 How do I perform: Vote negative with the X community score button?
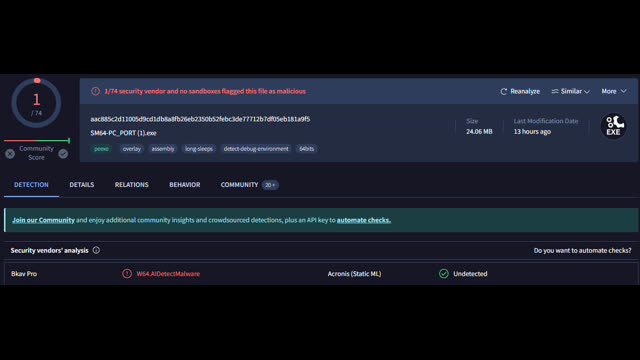[10, 153]
